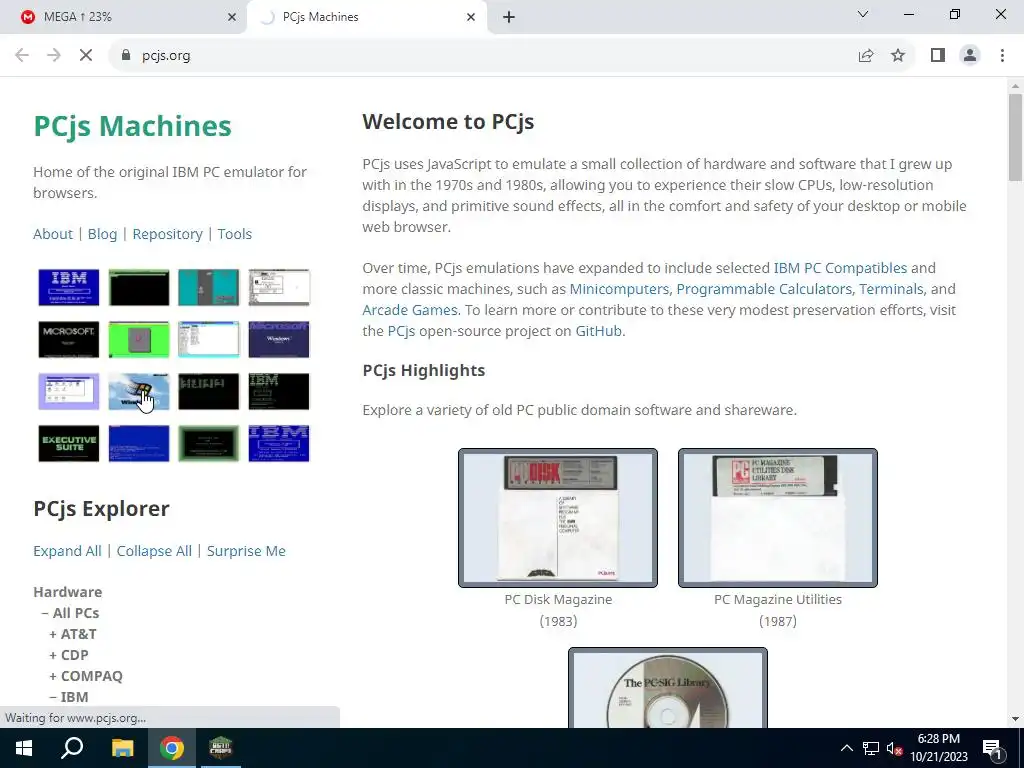Open Chrome profile menu
Viewport: 1024px width, 768px height.
tap(970, 56)
